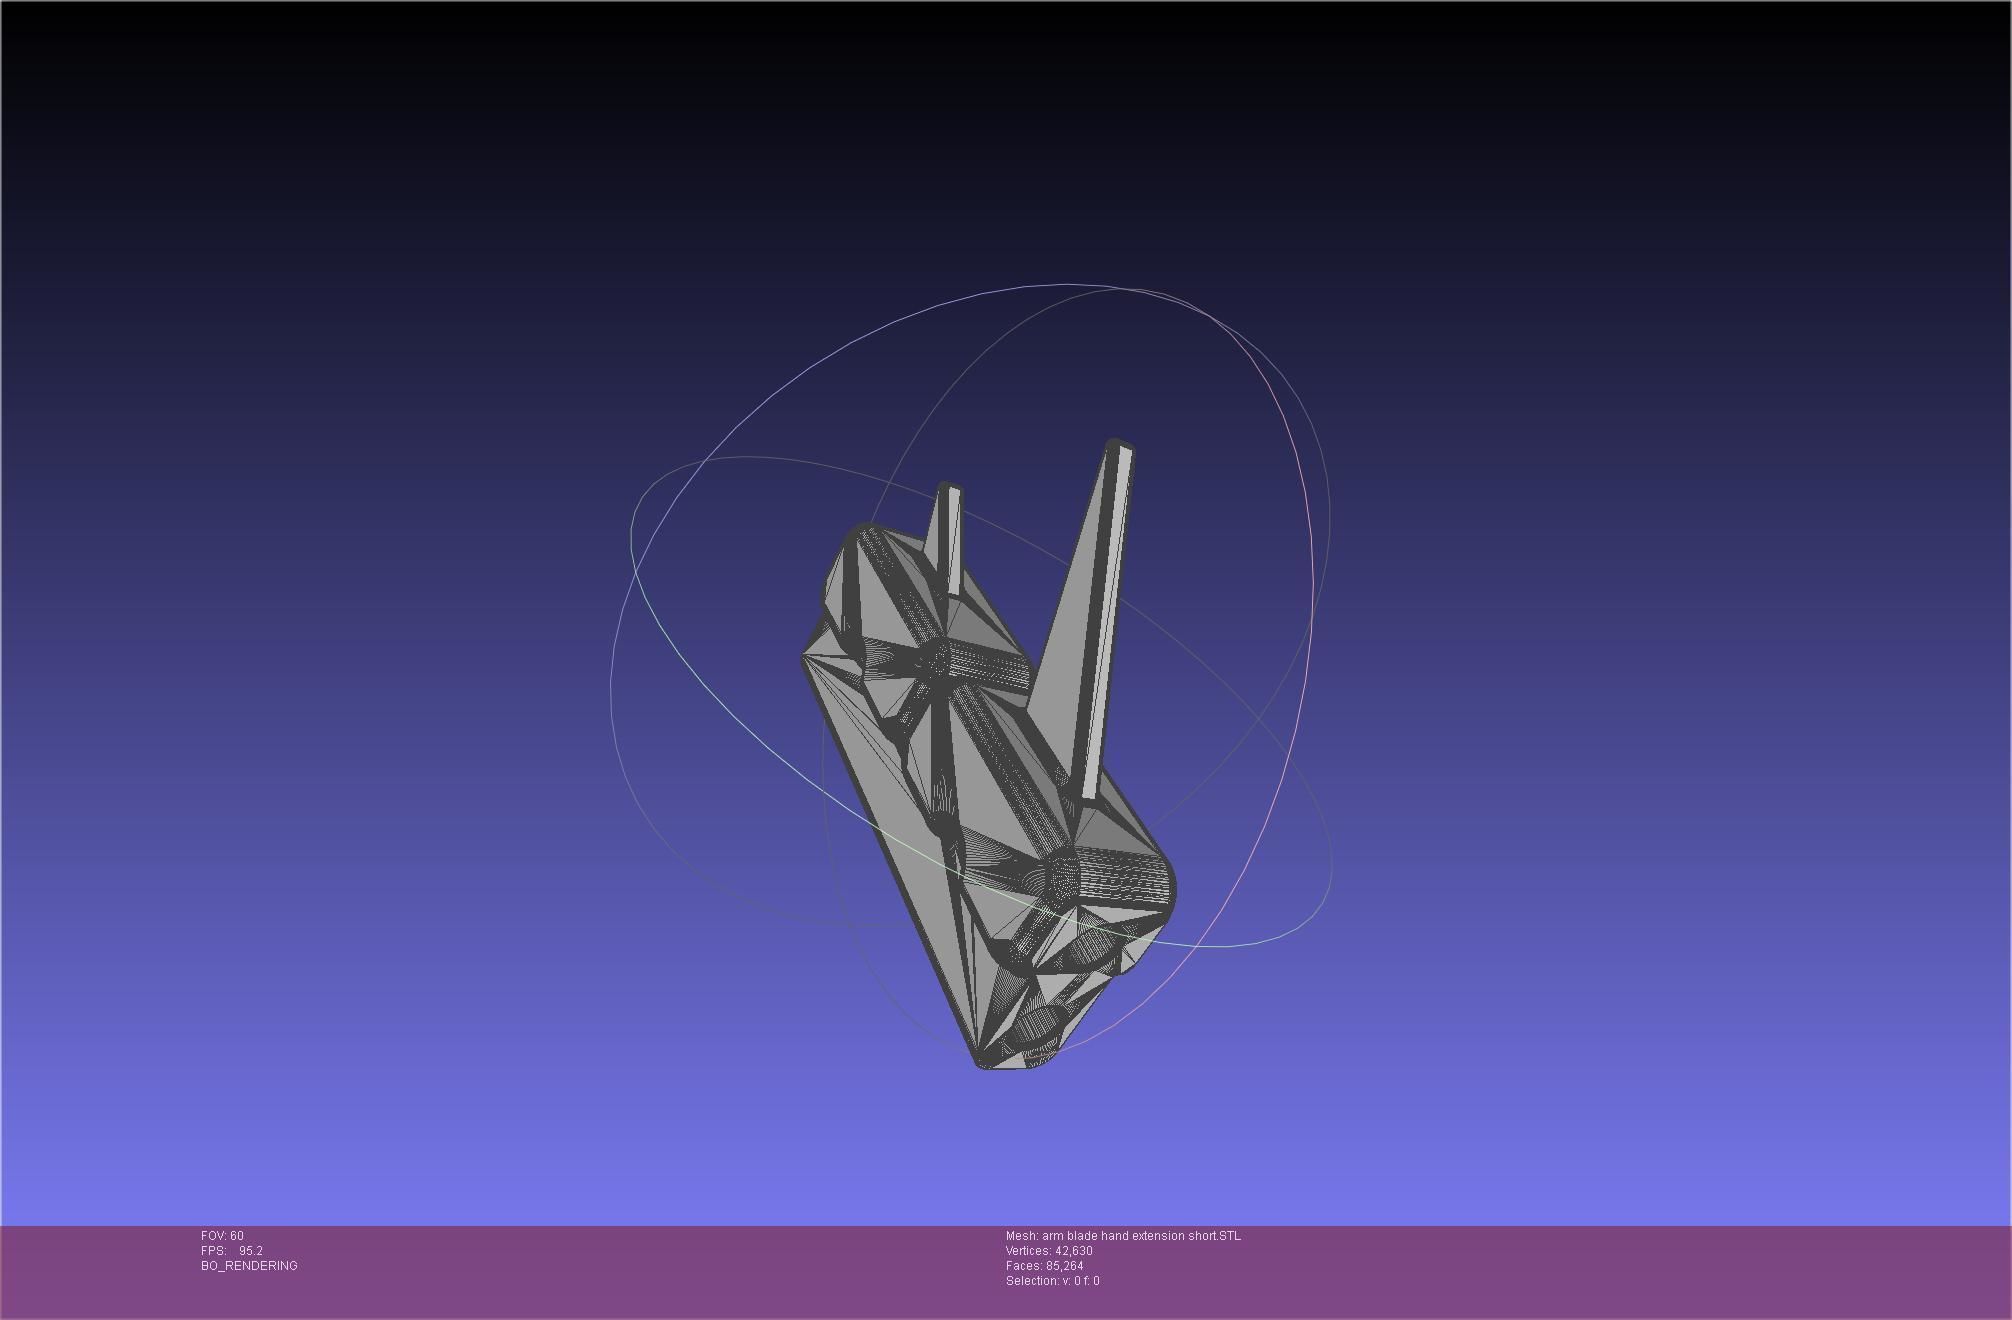Click the FOV: 60 readout

click(222, 1236)
